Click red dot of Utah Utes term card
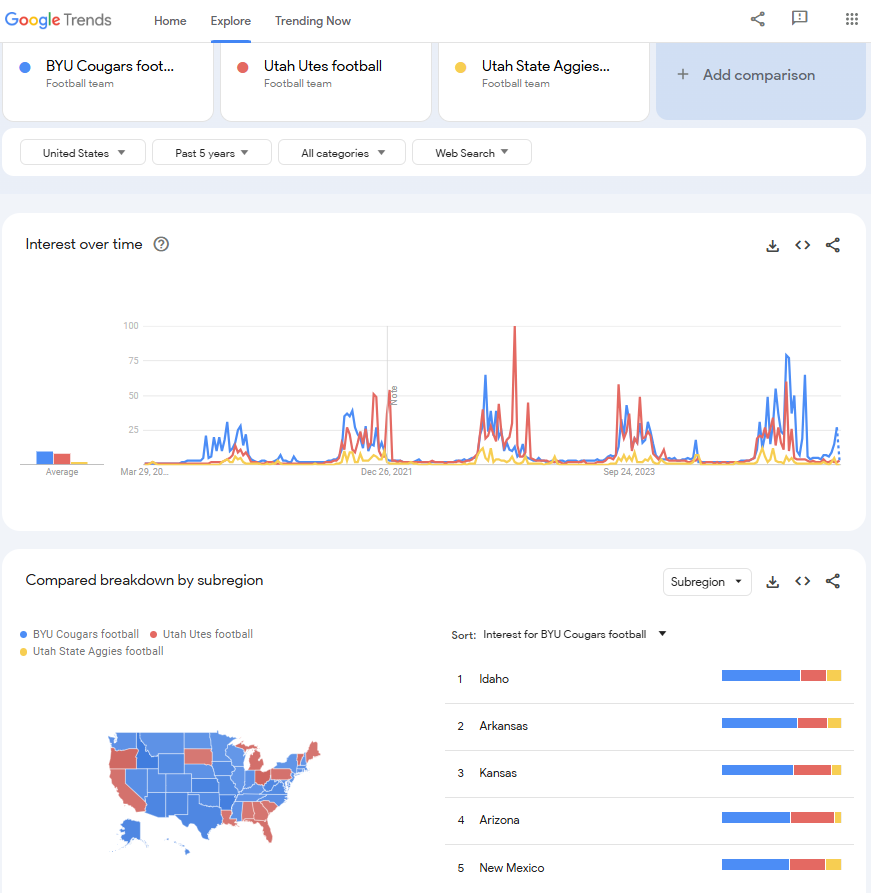871x893 pixels. (x=243, y=67)
